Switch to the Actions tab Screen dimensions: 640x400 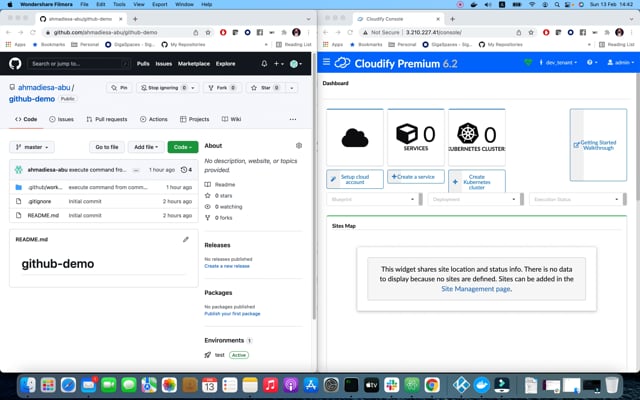(x=154, y=120)
